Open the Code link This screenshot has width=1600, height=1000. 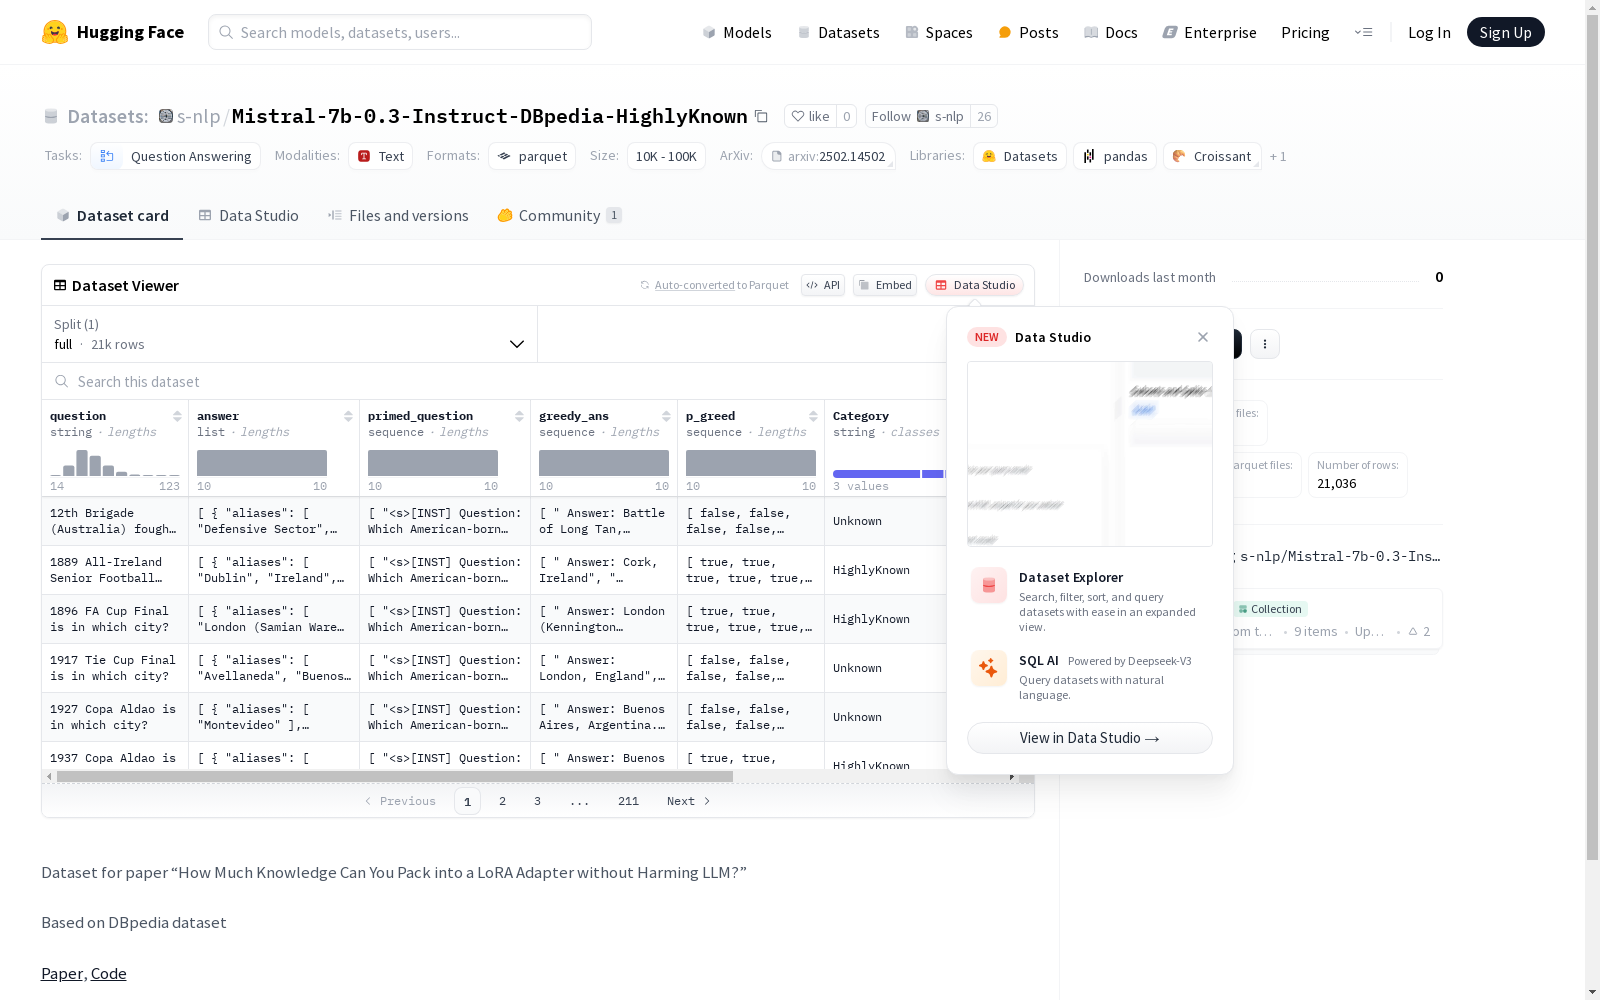point(109,974)
